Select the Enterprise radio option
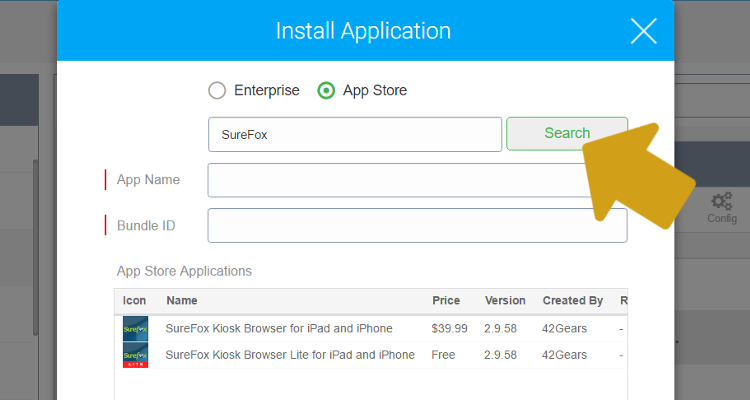The image size is (750, 400). click(217, 90)
